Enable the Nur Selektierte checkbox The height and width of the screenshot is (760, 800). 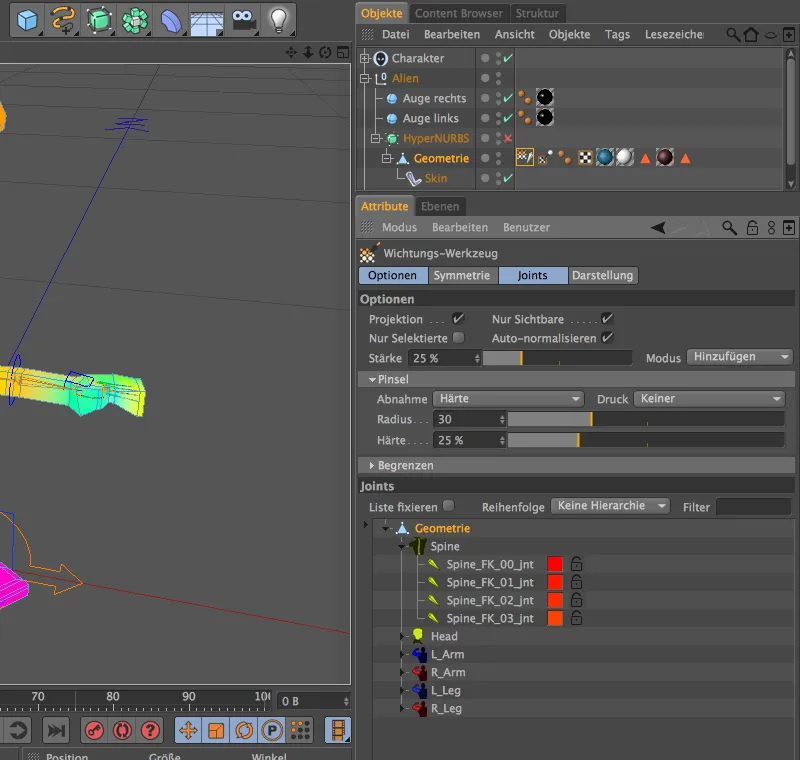[x=459, y=338]
